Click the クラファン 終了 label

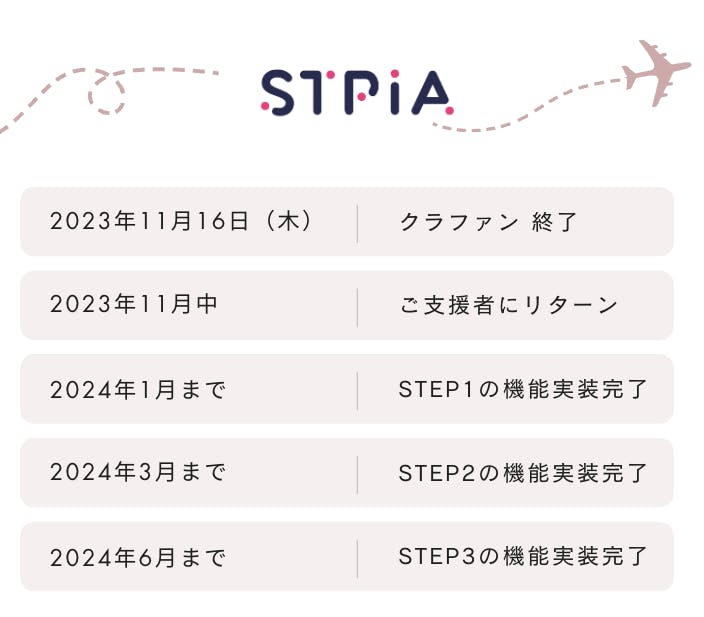[489, 222]
